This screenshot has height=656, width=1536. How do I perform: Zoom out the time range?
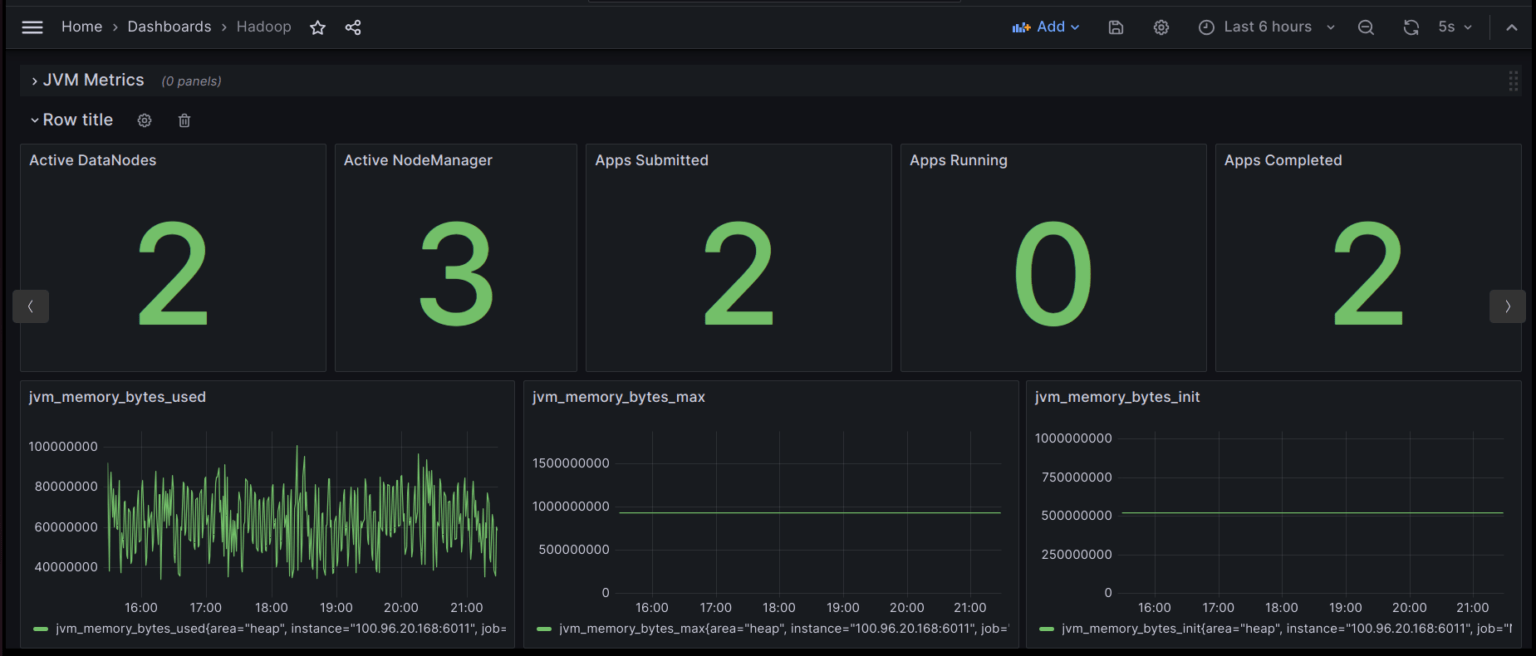(1366, 27)
